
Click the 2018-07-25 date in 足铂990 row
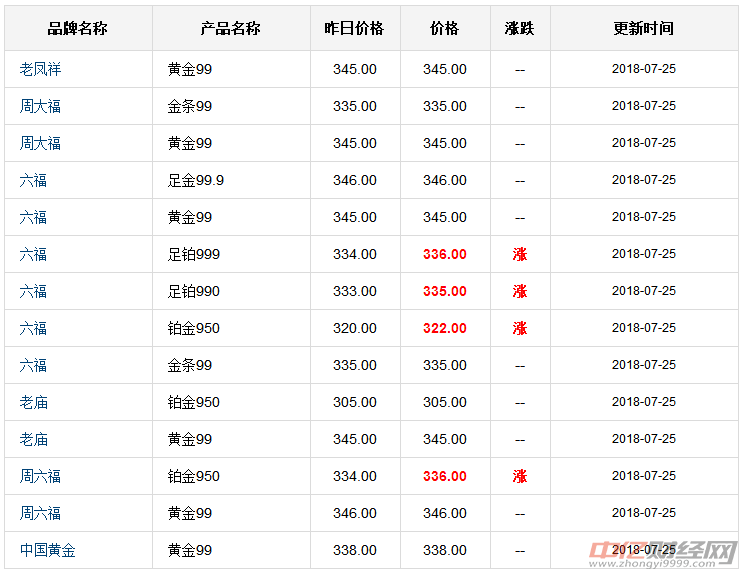click(644, 291)
